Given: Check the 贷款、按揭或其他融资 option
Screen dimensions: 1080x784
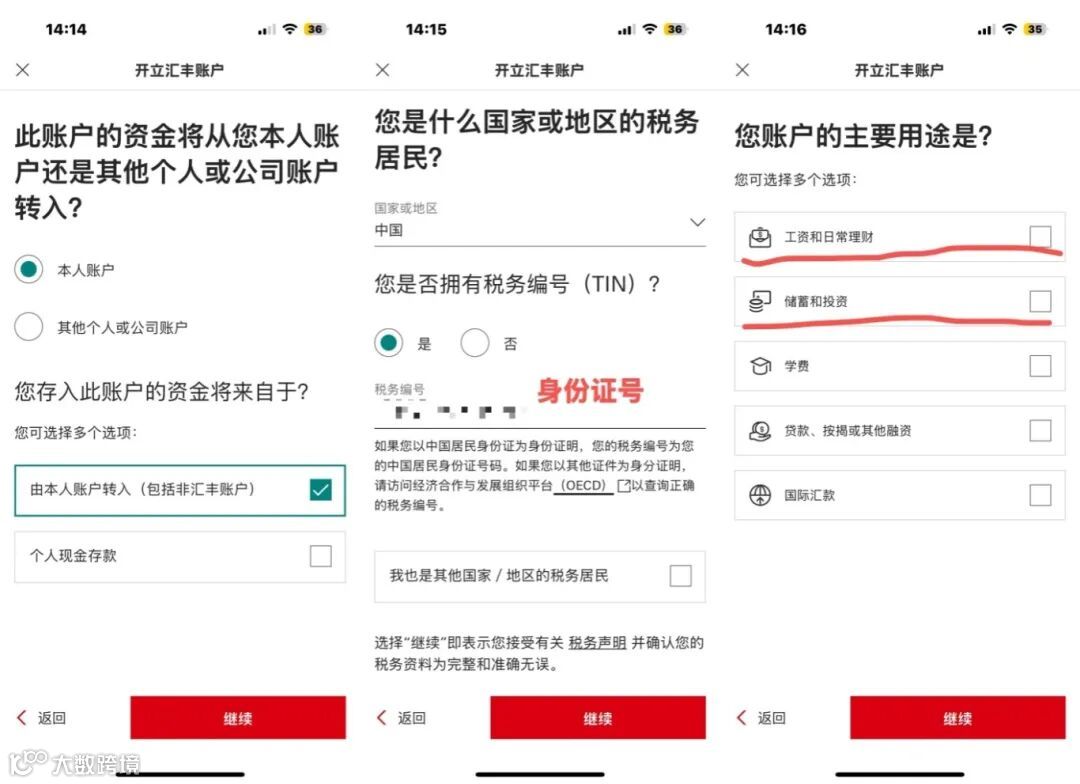Looking at the screenshot, I should coord(1040,431).
